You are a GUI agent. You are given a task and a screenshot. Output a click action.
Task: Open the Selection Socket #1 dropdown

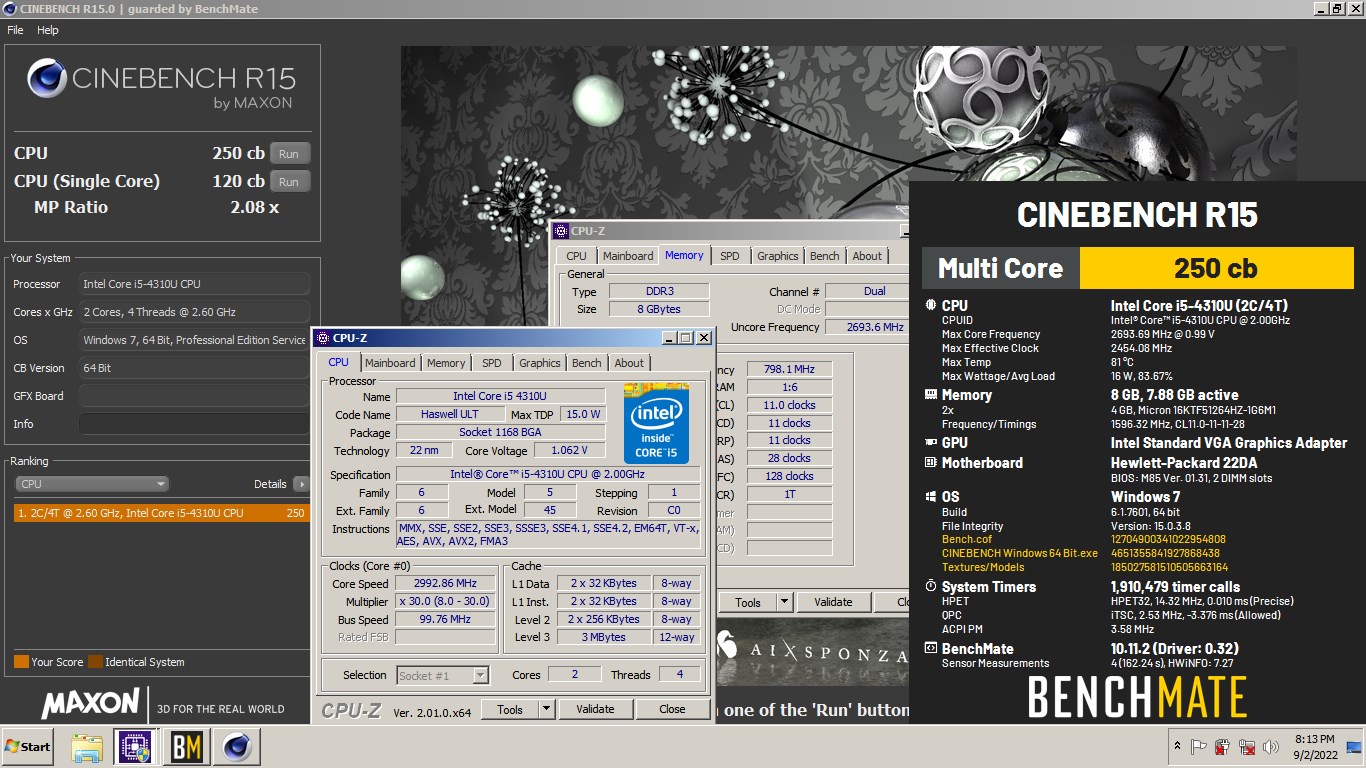tap(442, 675)
